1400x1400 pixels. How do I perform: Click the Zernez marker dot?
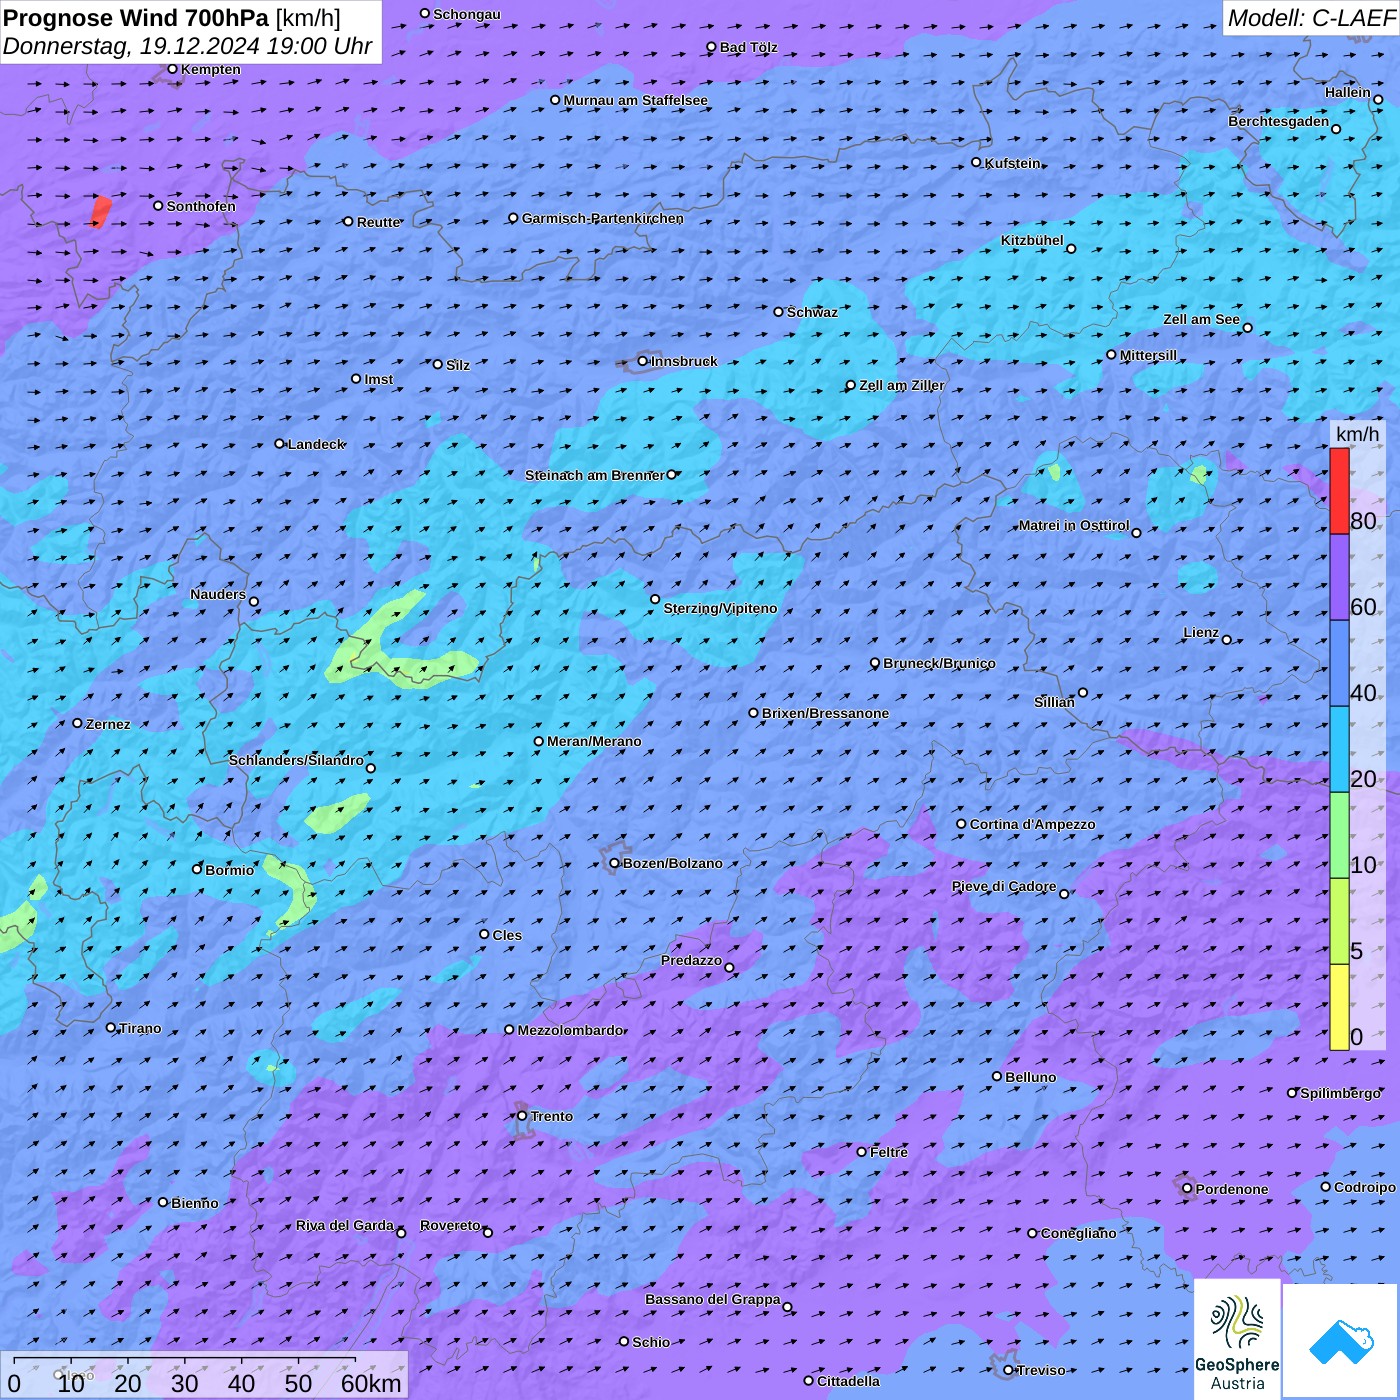[x=78, y=723]
